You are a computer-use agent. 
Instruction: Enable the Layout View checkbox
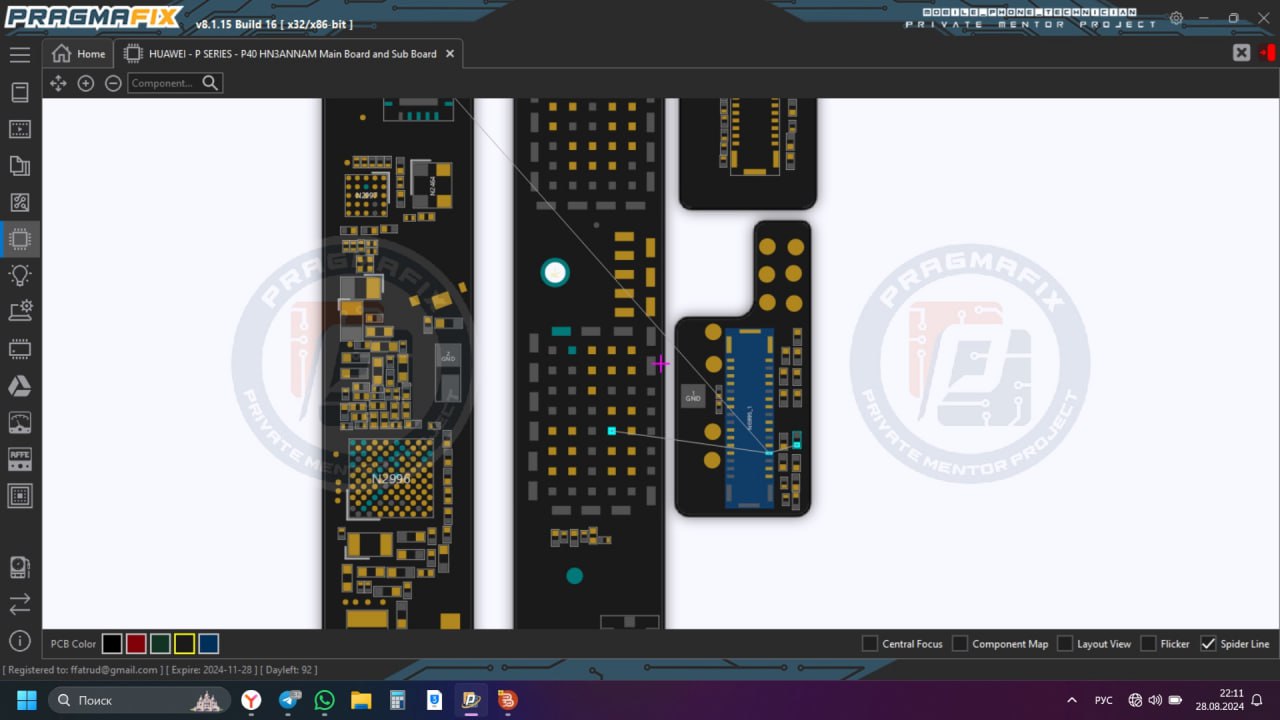point(1065,644)
